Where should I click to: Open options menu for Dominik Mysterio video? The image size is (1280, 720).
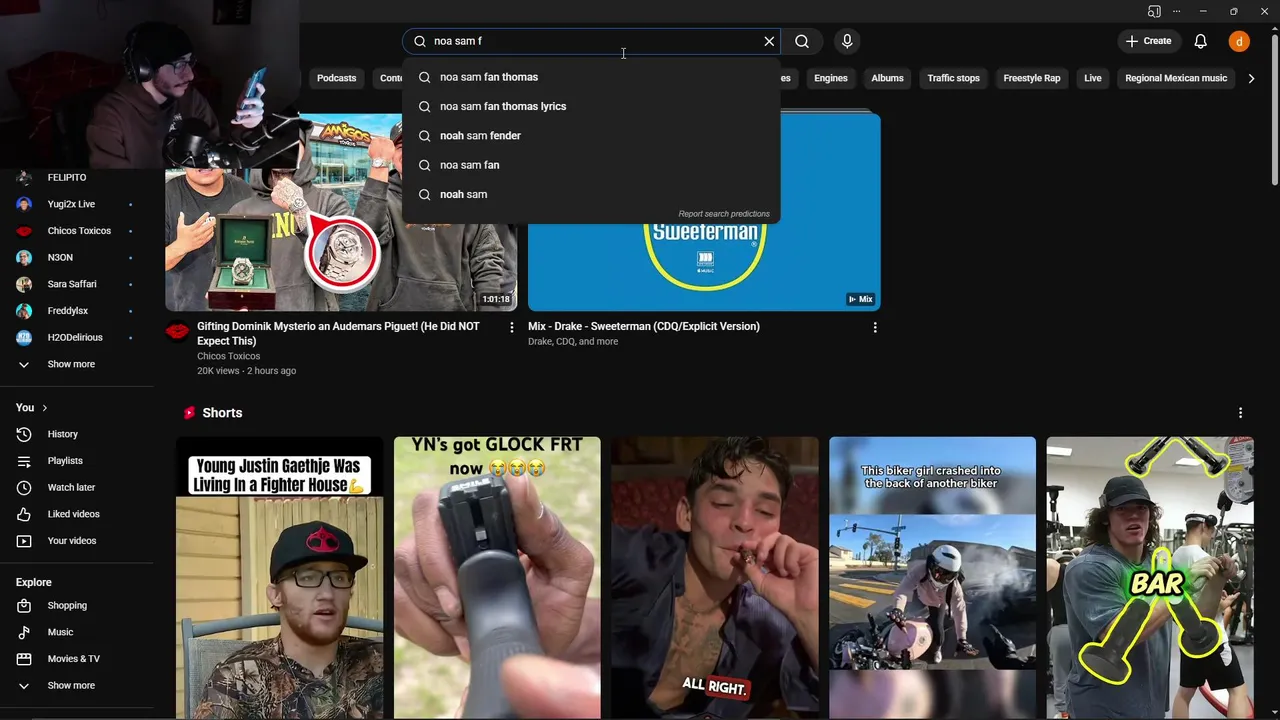[512, 327]
